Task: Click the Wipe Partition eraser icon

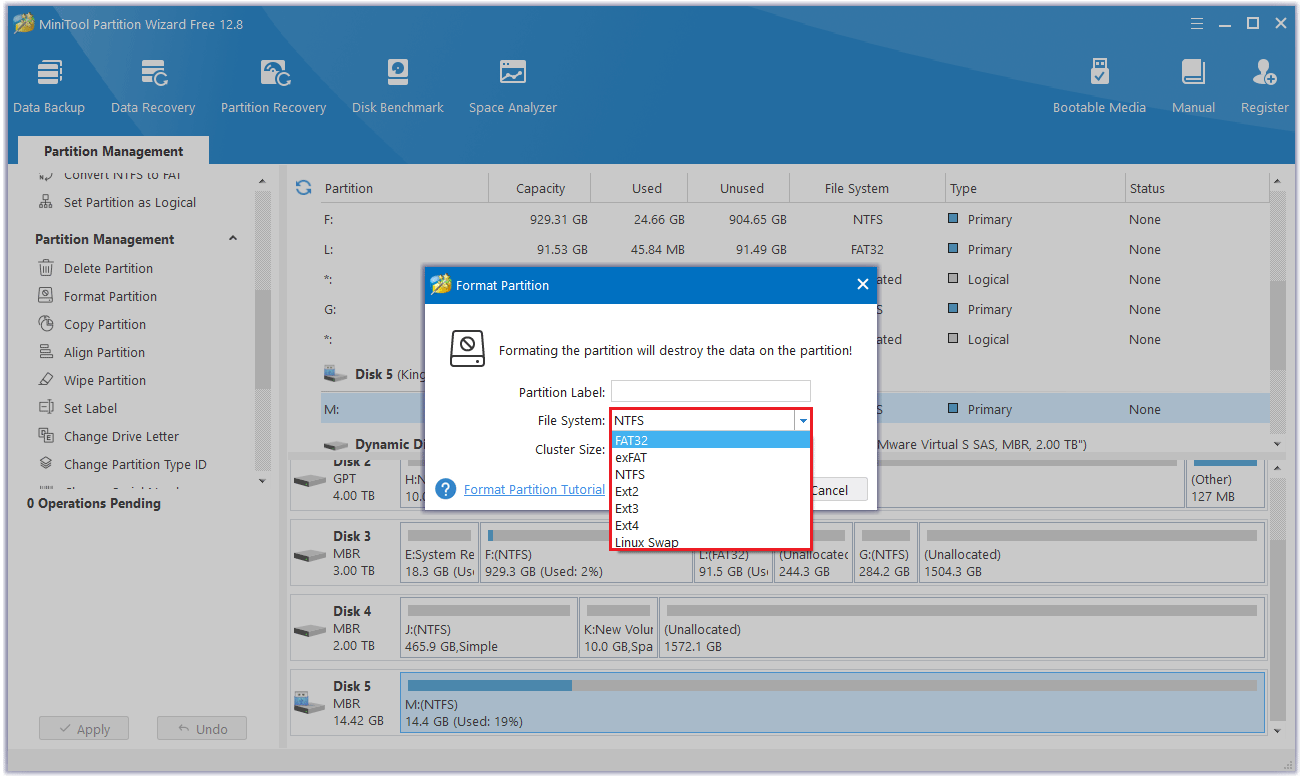Action: point(46,380)
